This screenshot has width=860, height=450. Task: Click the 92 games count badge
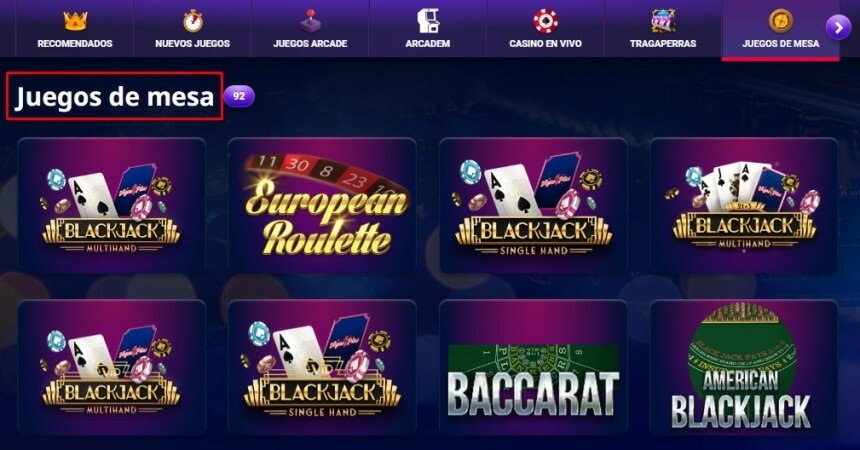click(x=239, y=96)
